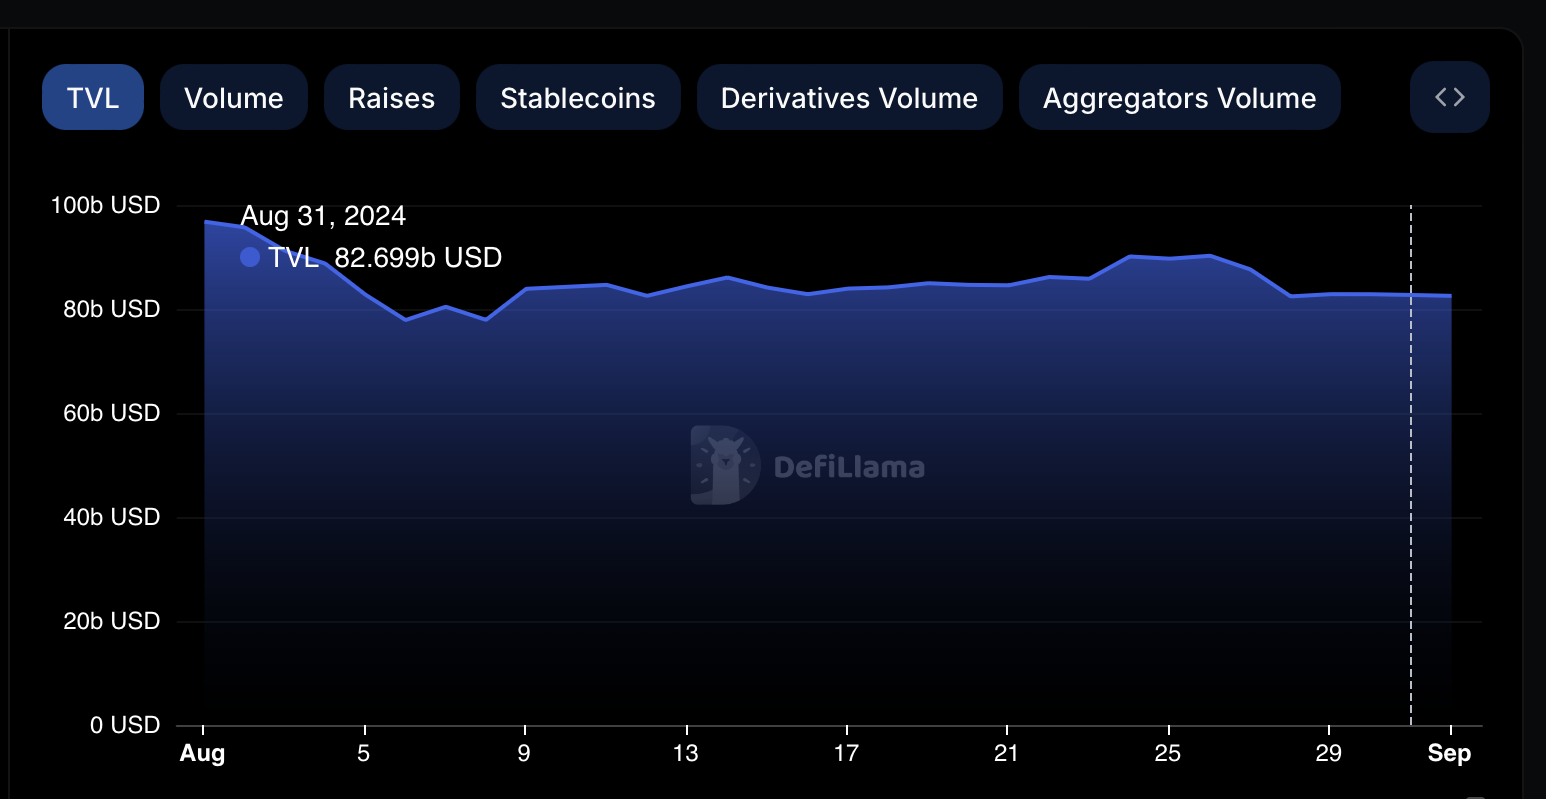1546x799 pixels.
Task: Switch to the Stablecoins tab
Action: click(x=578, y=97)
